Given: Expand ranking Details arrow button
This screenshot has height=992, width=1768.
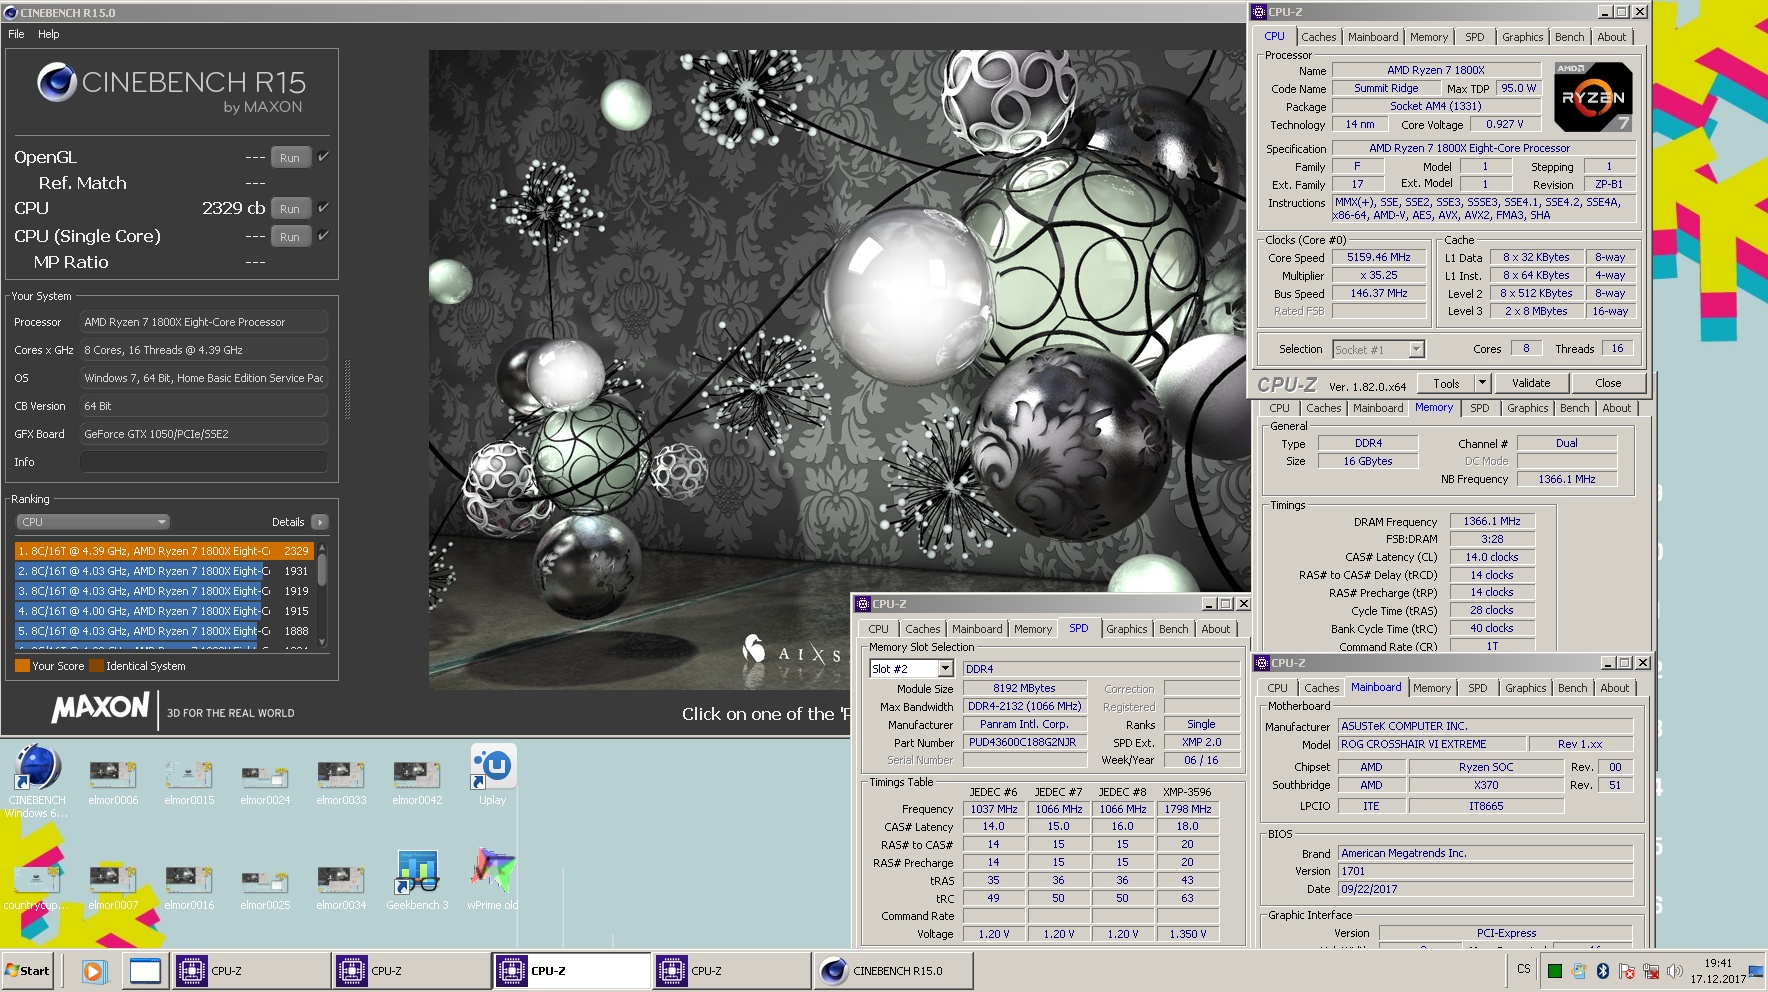Looking at the screenshot, I should pos(320,522).
